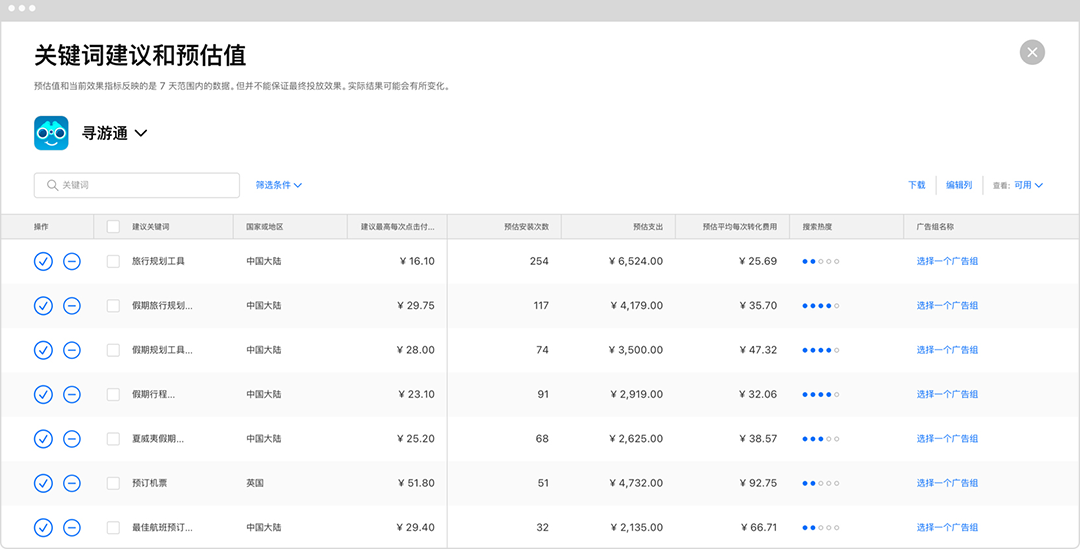Choose an ad group for 最佳航班预订
Viewport: 1080px width, 556px height.
(947, 528)
